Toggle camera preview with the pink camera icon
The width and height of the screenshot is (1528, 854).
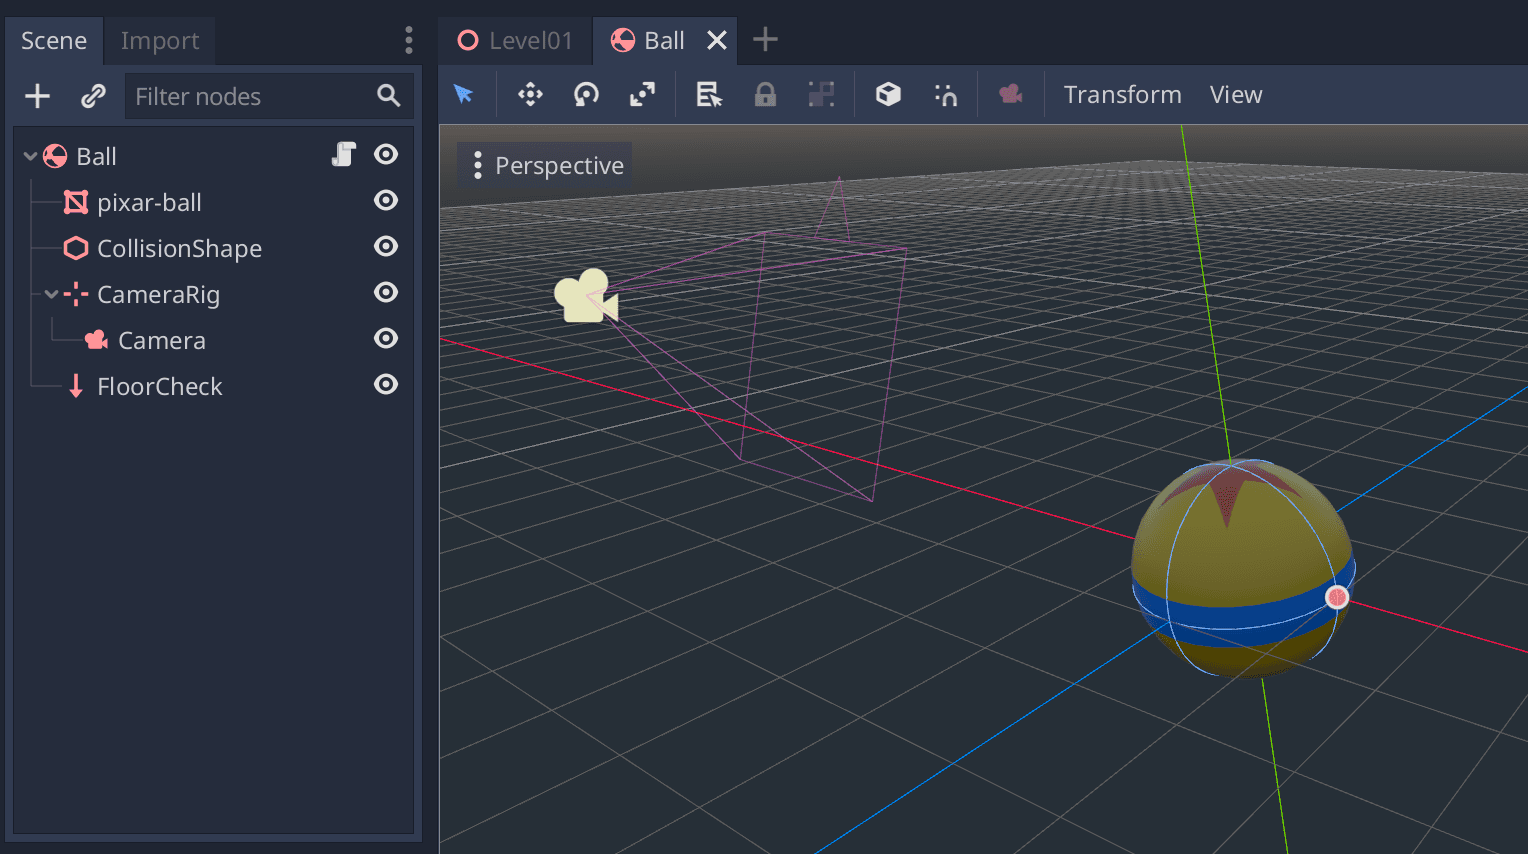point(1010,93)
